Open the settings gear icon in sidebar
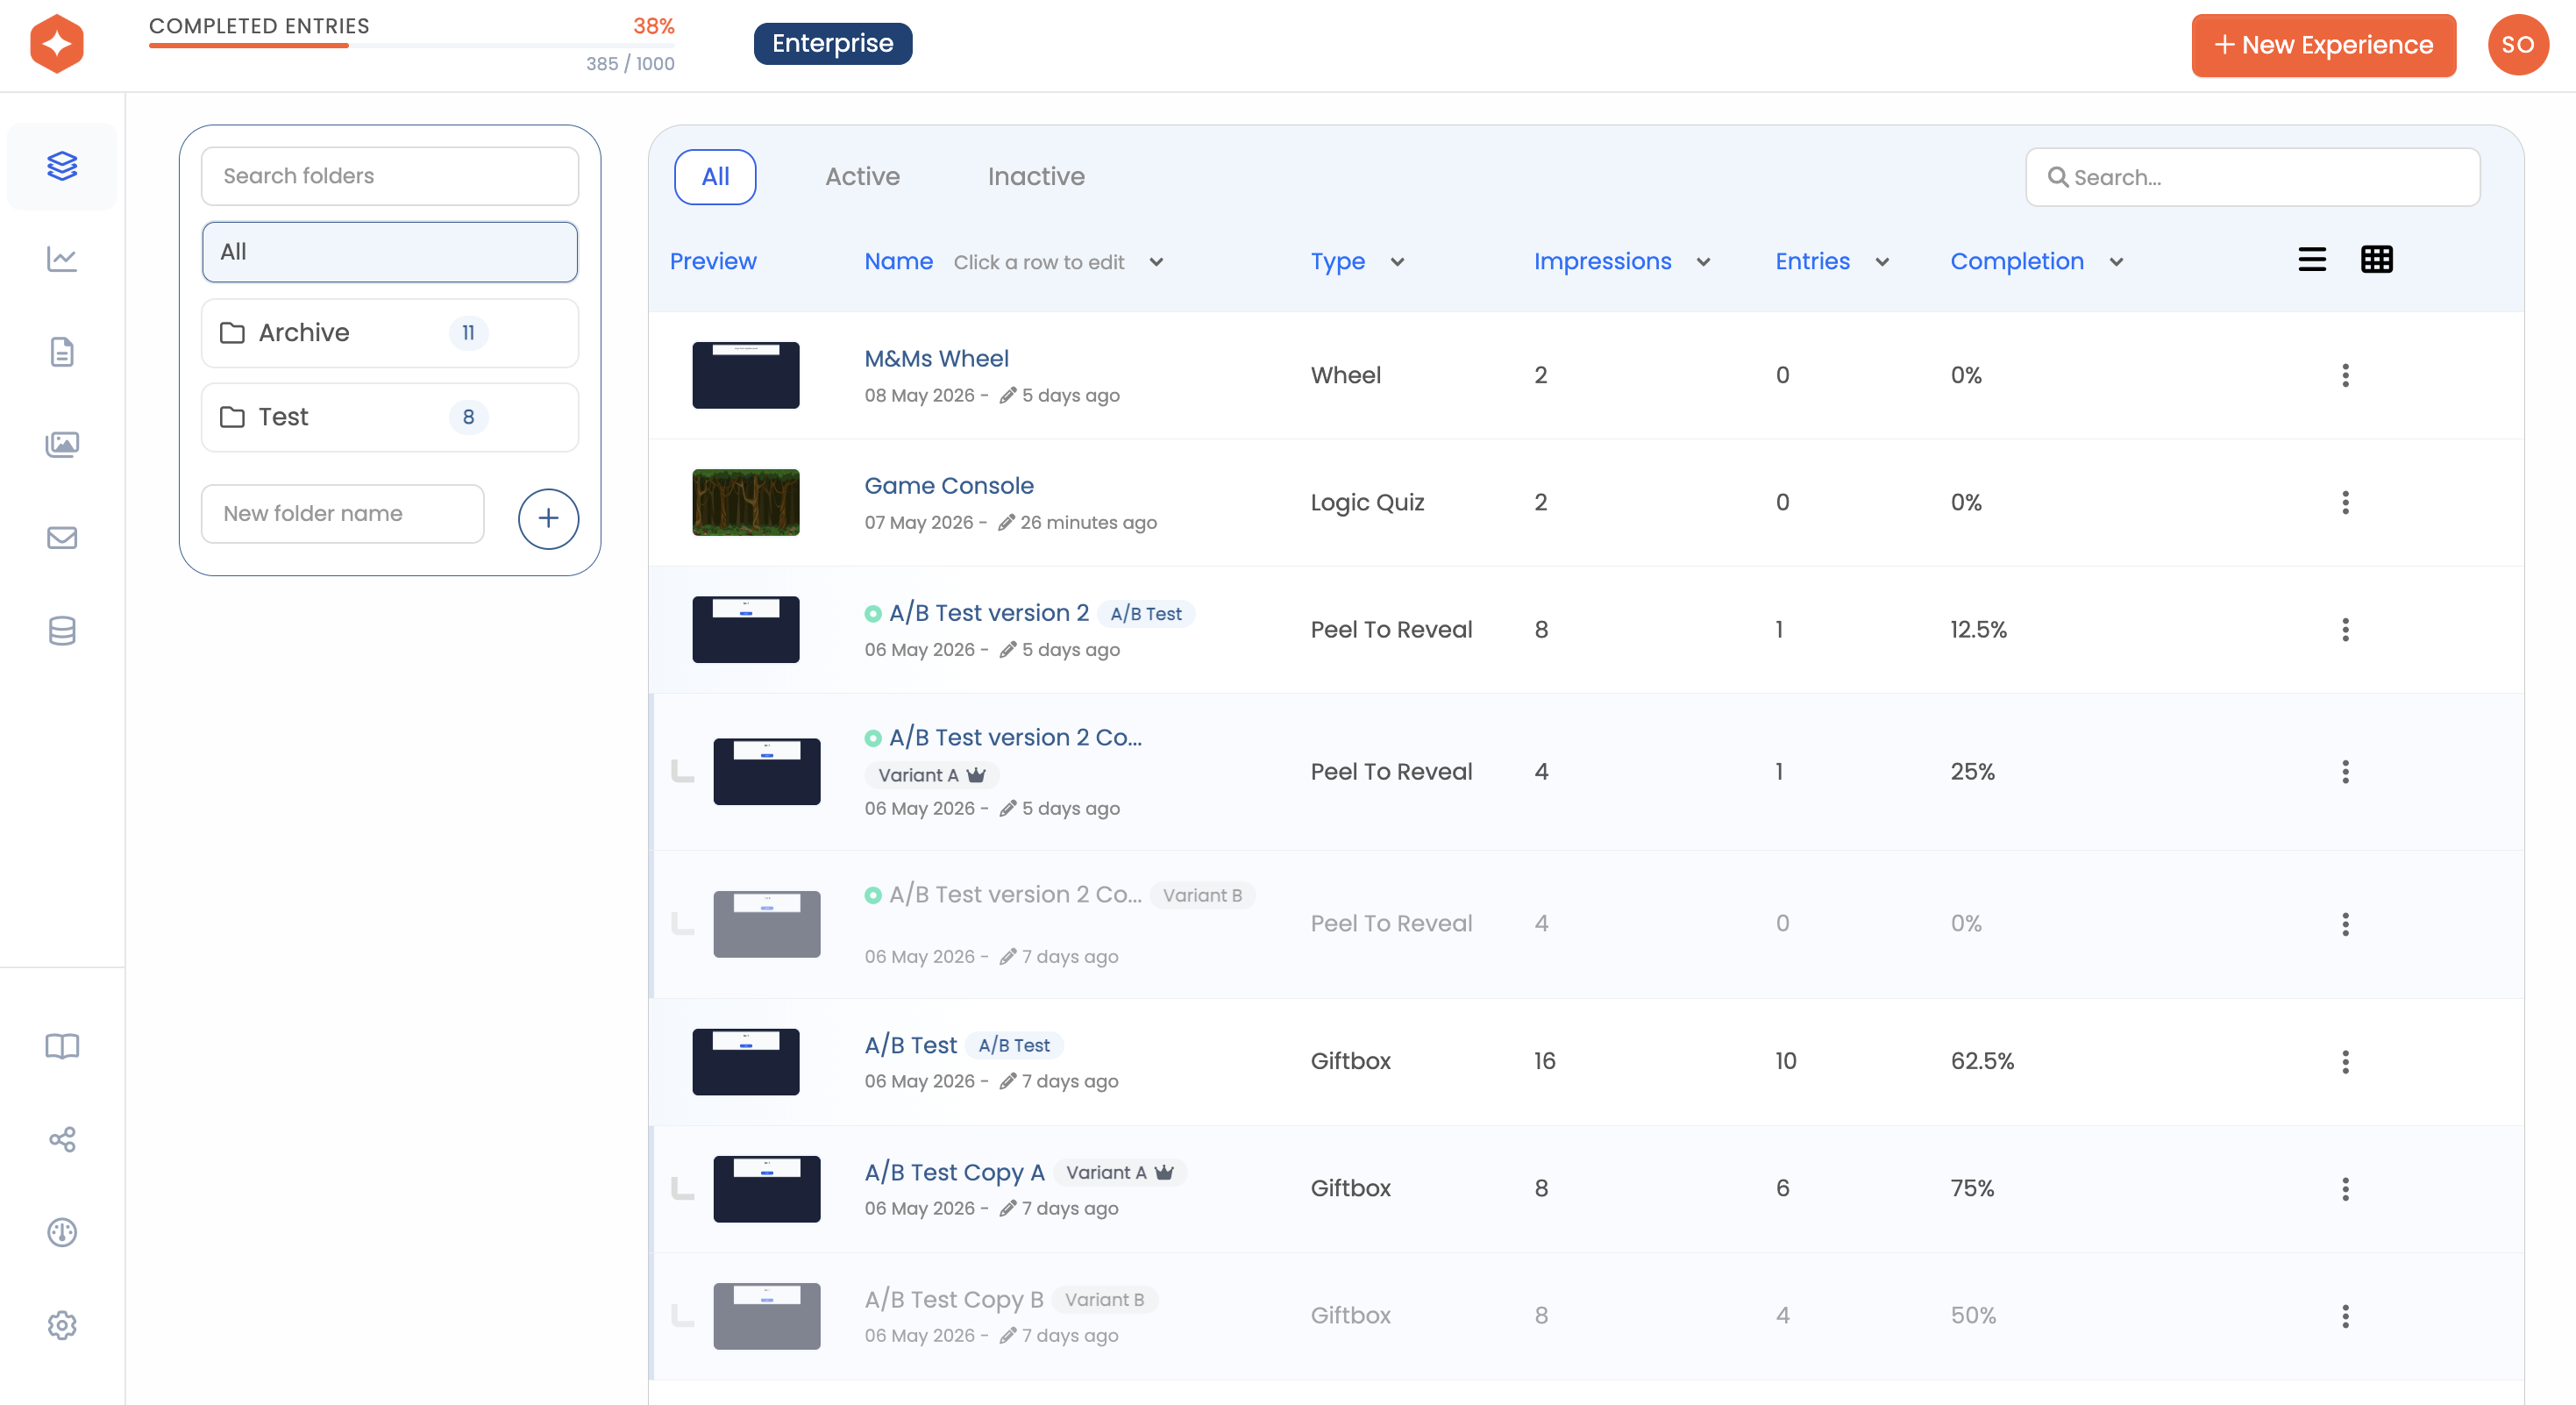The image size is (2576, 1405). [x=62, y=1325]
